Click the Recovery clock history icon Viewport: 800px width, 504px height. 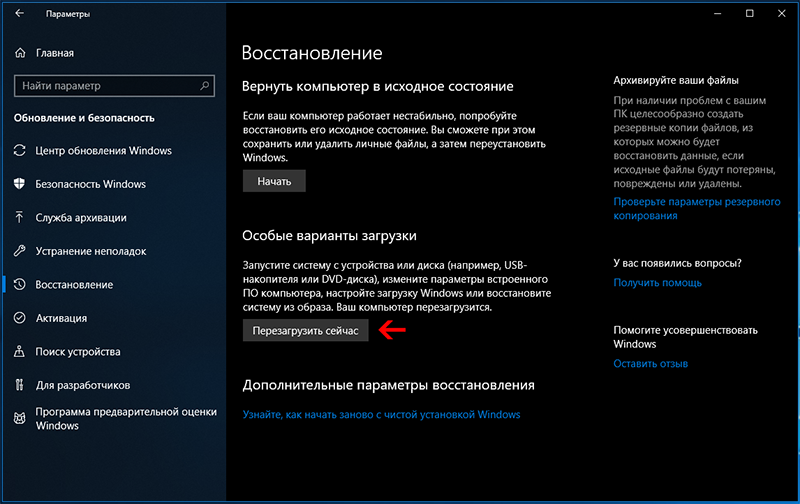pyautogui.click(x=19, y=284)
